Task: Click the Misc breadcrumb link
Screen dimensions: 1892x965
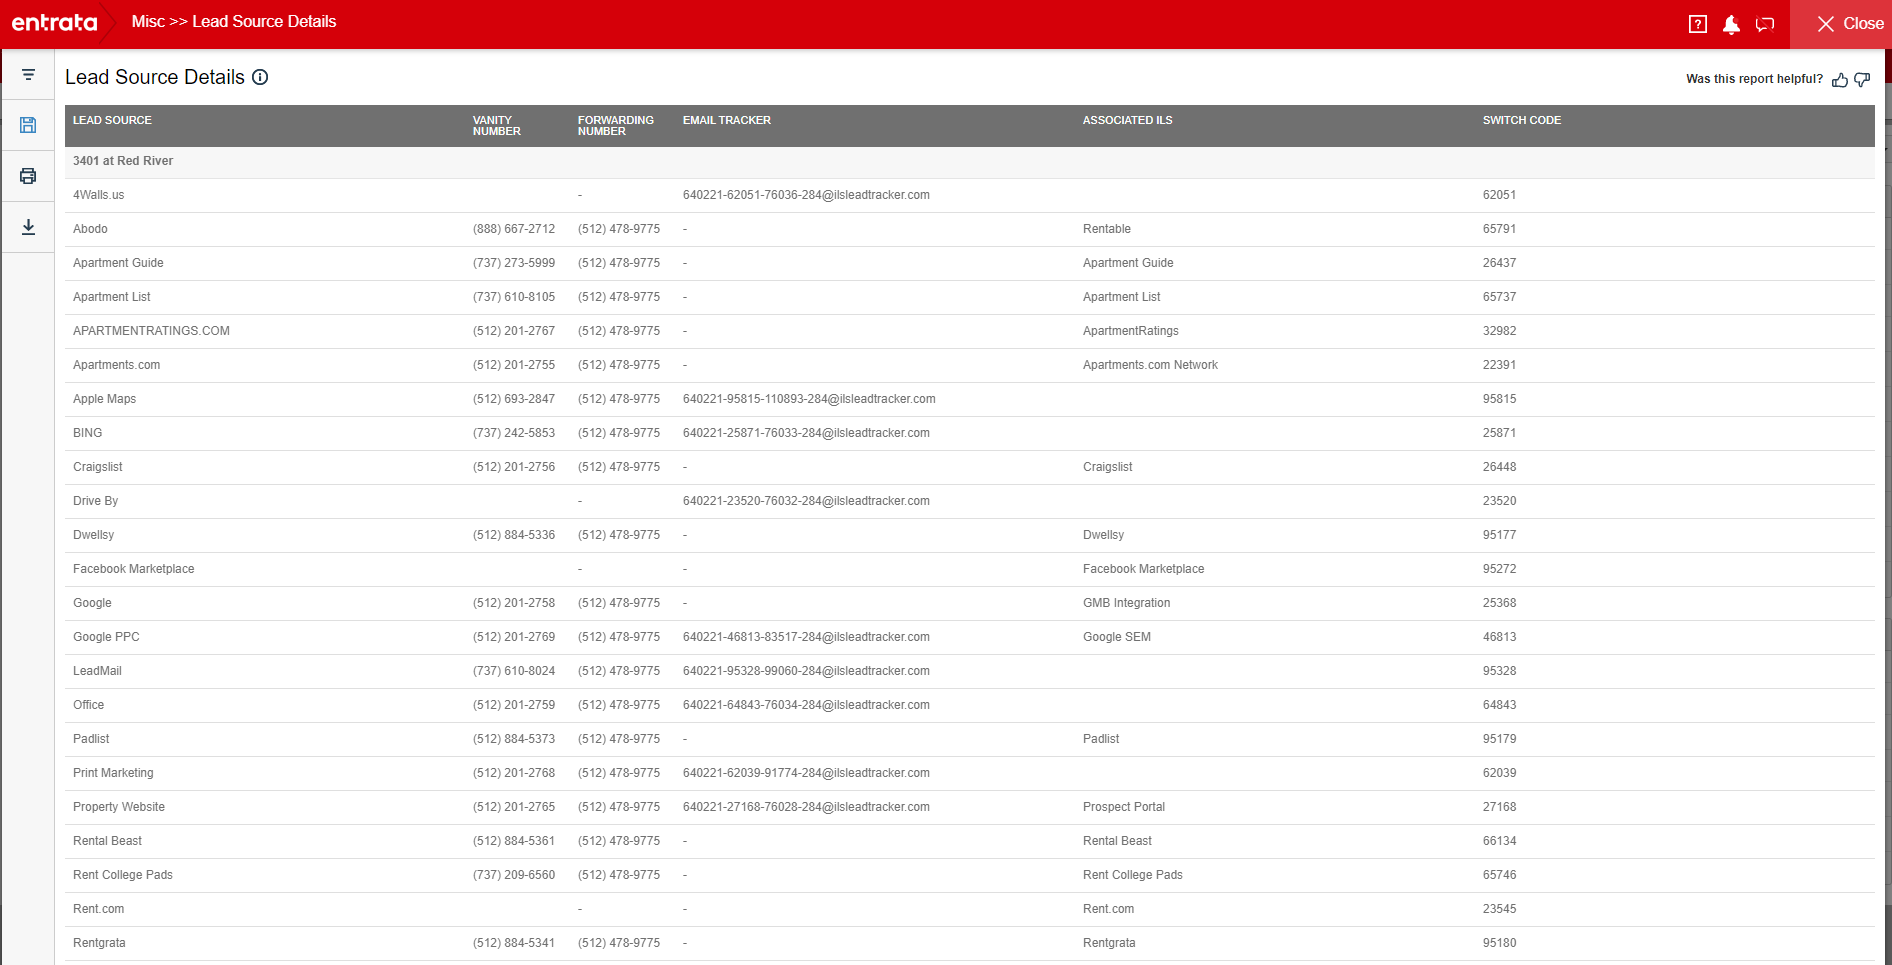Action: coord(148,22)
